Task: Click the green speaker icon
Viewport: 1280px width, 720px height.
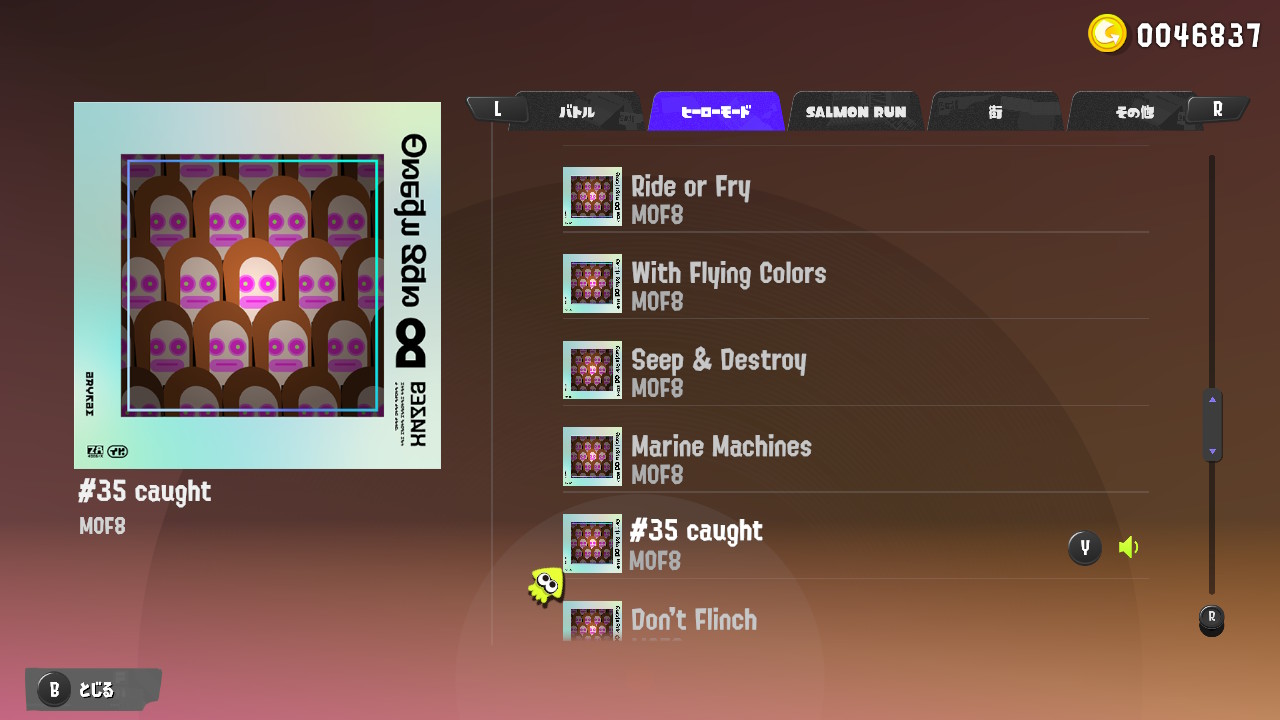Action: [1129, 547]
